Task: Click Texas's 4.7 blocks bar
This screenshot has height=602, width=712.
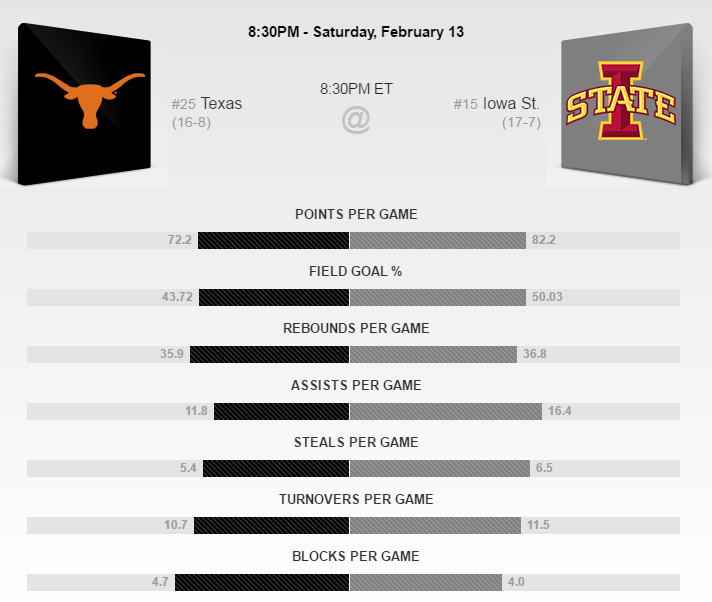Action: [262, 582]
